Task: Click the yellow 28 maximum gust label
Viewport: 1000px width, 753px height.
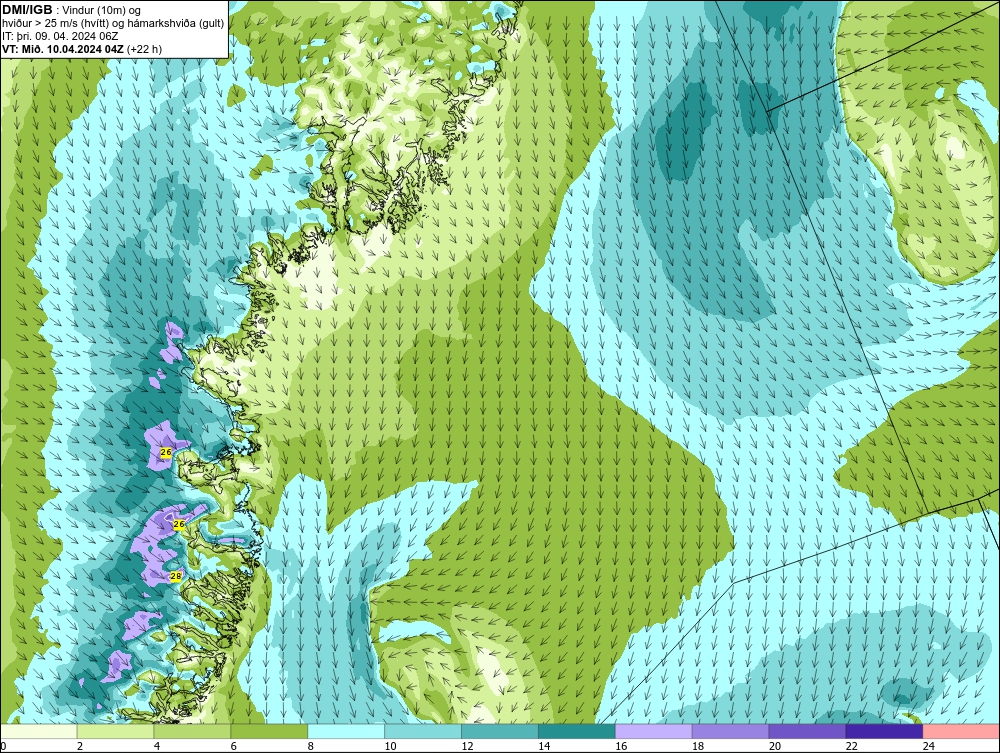Action: click(176, 576)
